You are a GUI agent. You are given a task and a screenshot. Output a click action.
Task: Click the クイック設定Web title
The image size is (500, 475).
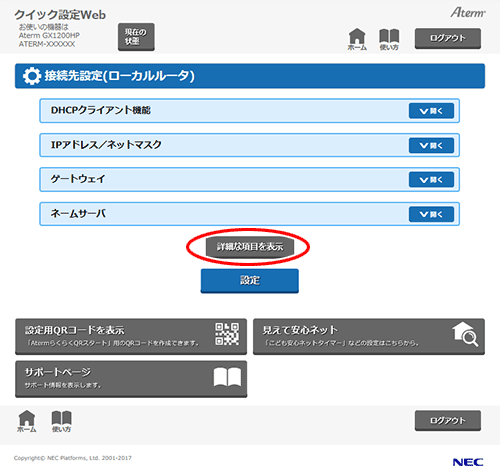point(60,15)
